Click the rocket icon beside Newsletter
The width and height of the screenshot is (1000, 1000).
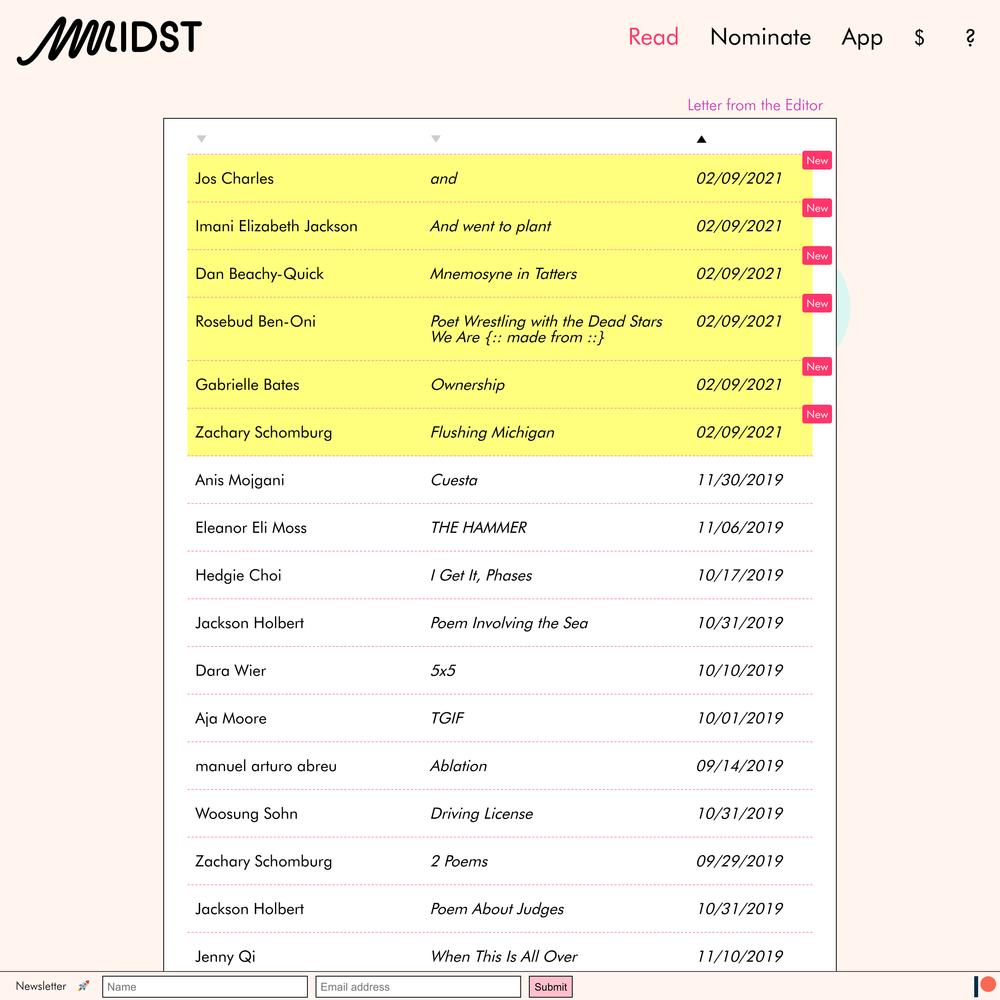(84, 986)
